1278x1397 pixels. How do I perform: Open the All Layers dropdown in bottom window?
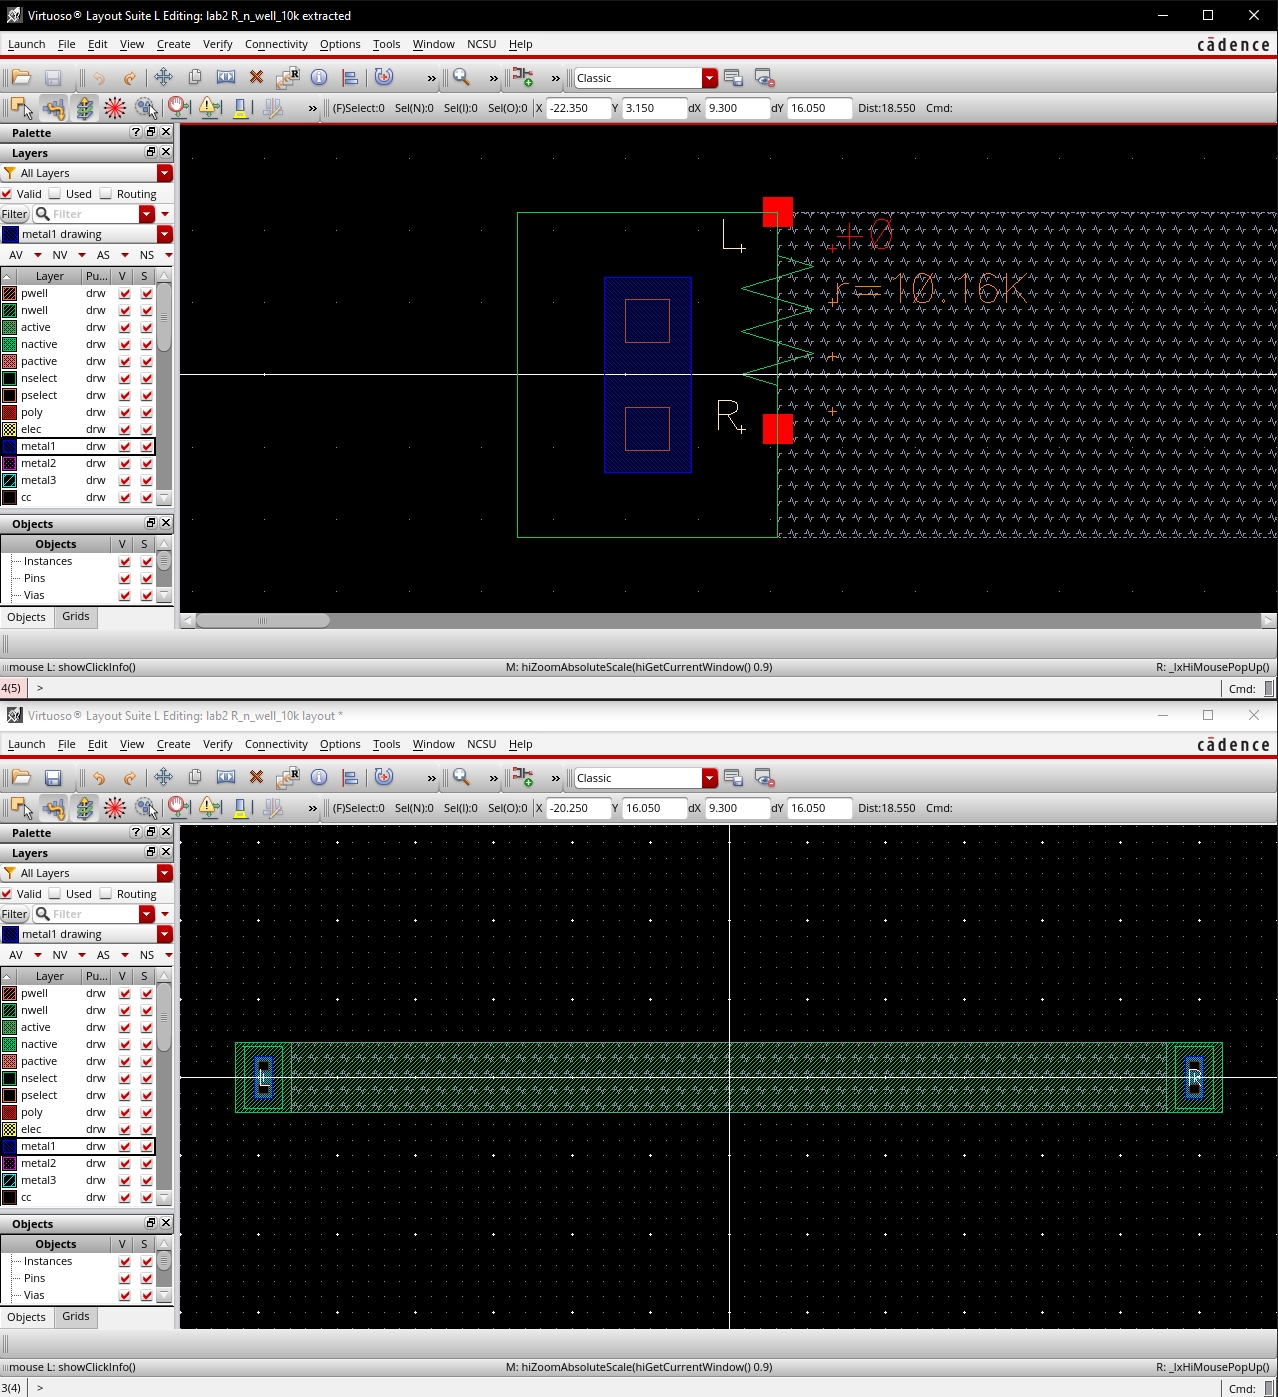click(165, 873)
